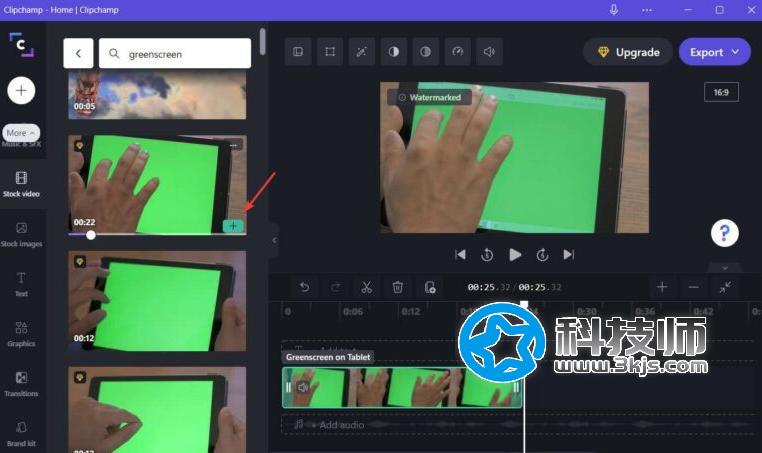Open the help question mark
This screenshot has height=453, width=762.
point(725,233)
